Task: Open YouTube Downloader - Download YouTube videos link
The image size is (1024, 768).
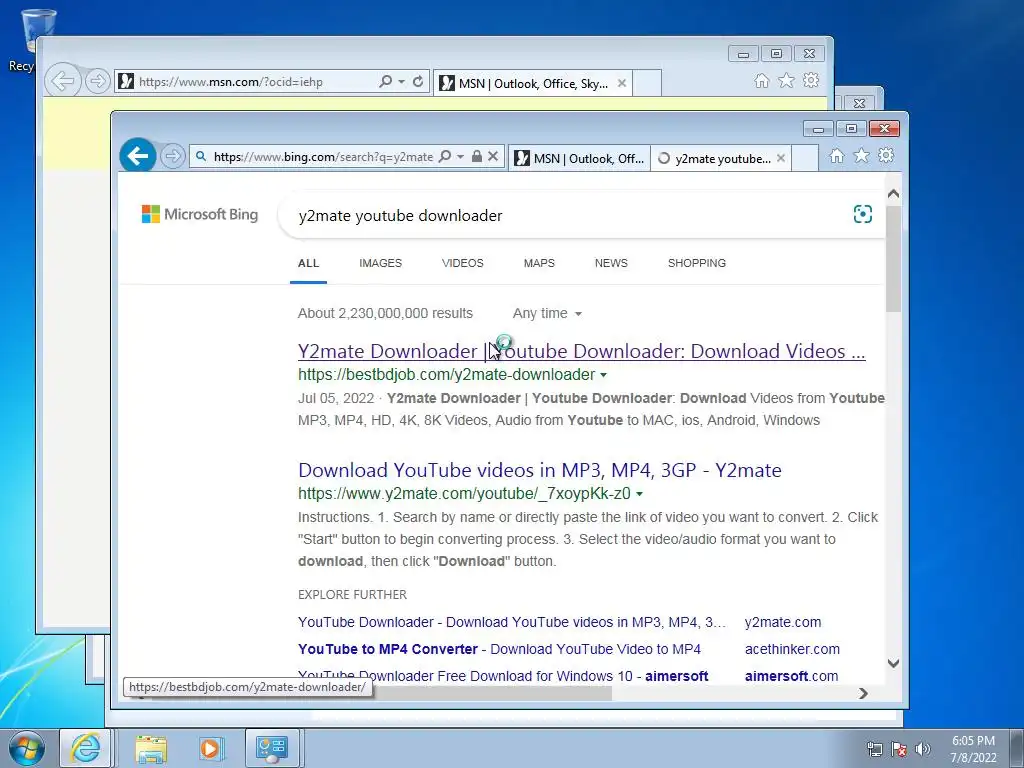Action: pos(511,622)
